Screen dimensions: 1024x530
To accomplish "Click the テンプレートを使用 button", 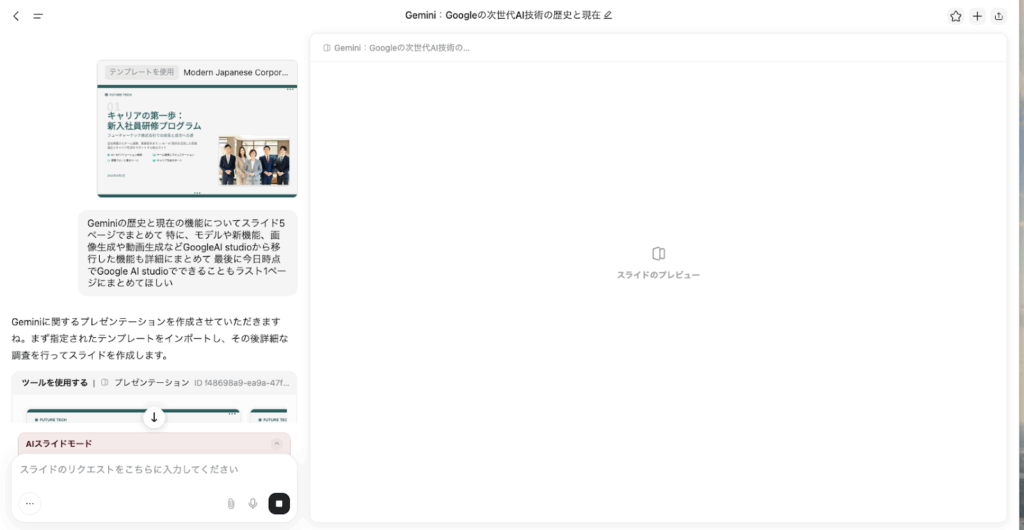I will (x=141, y=72).
